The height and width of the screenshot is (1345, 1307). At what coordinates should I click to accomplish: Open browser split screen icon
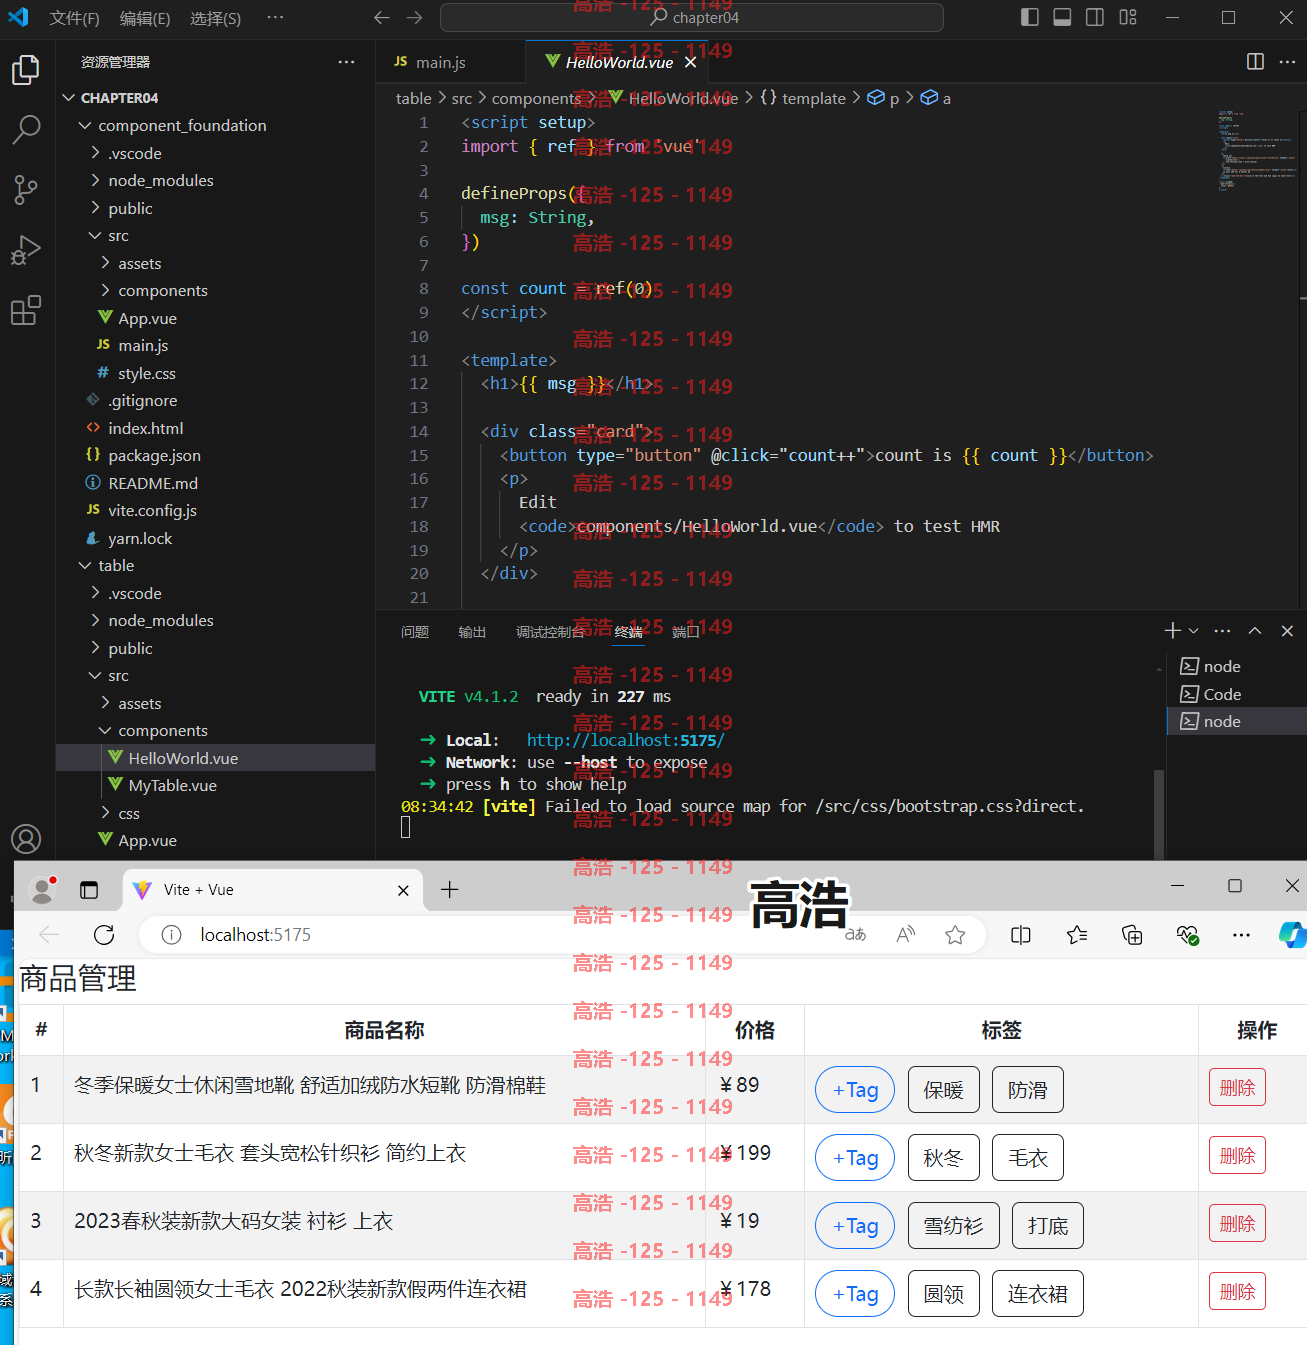pyautogui.click(x=1021, y=935)
